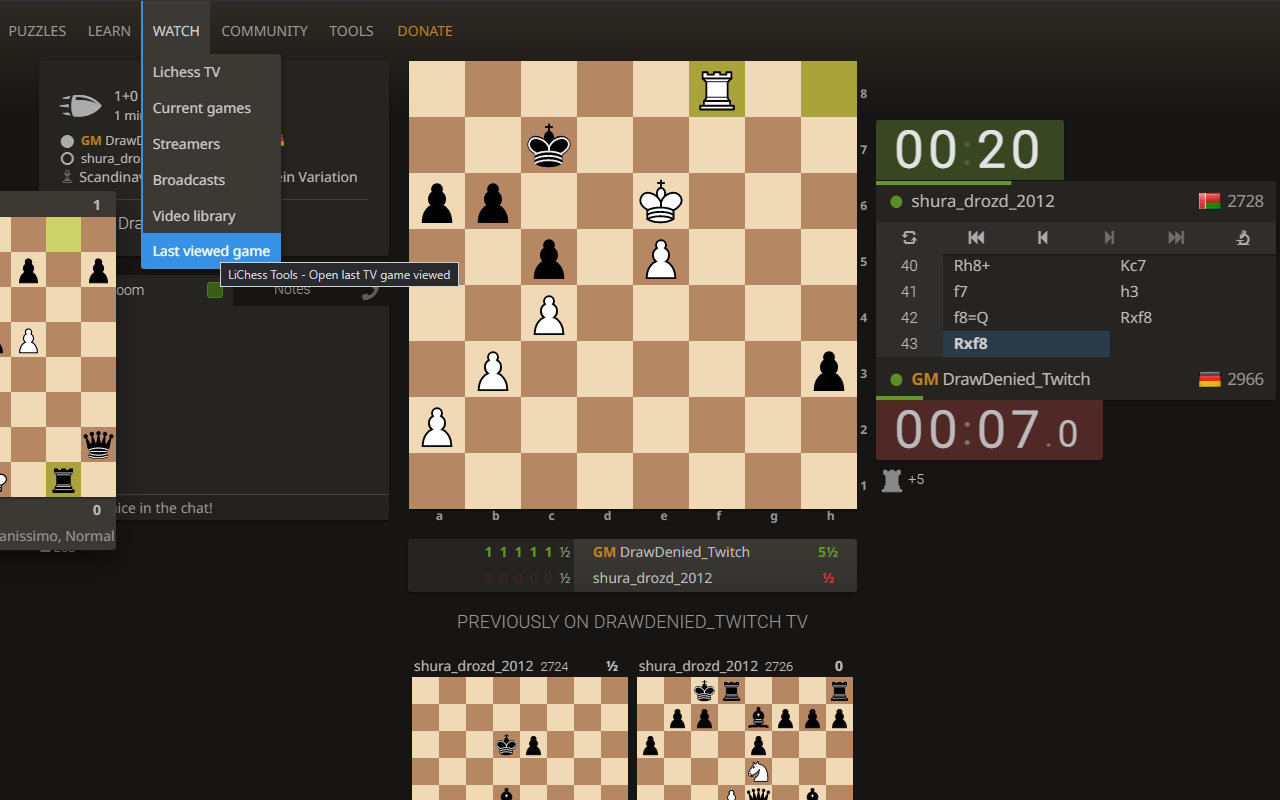The height and width of the screenshot is (800, 1280).
Task: Click the Donate link
Action: (x=424, y=30)
